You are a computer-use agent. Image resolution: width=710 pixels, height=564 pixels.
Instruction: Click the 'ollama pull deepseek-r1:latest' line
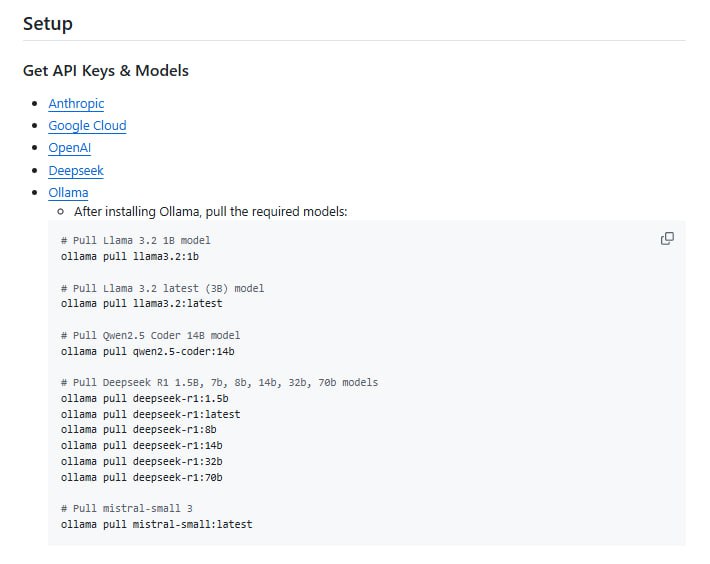tap(150, 414)
